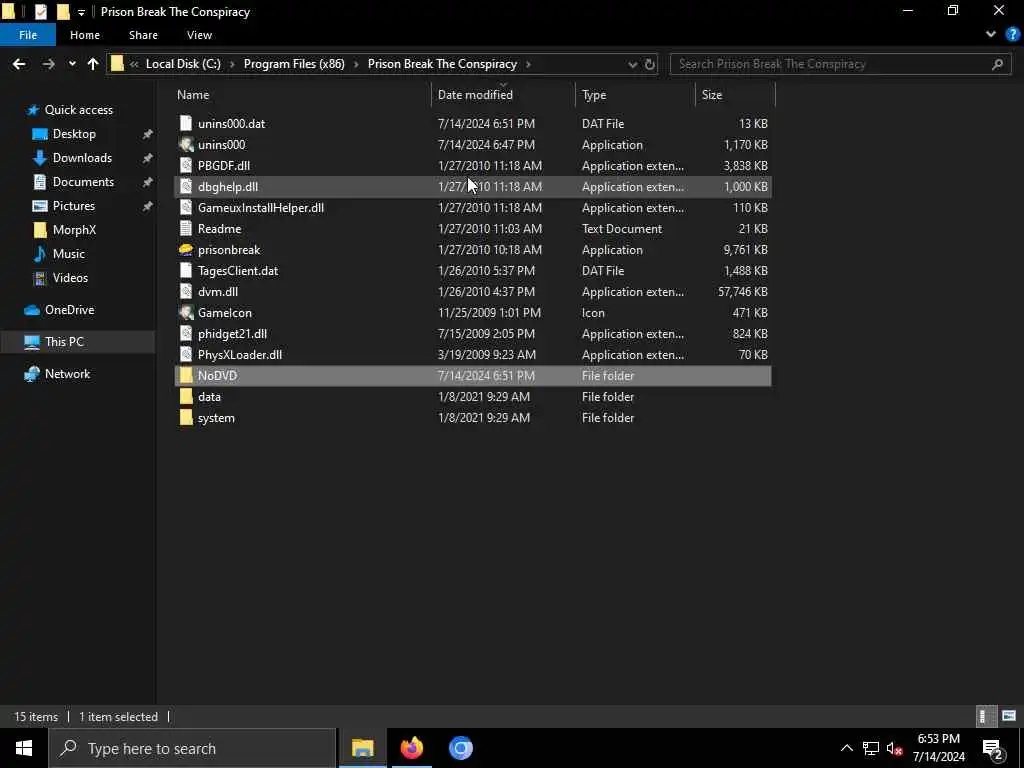This screenshot has height=768, width=1024.
Task: Select the GameIcon icon file
Action: pos(186,313)
